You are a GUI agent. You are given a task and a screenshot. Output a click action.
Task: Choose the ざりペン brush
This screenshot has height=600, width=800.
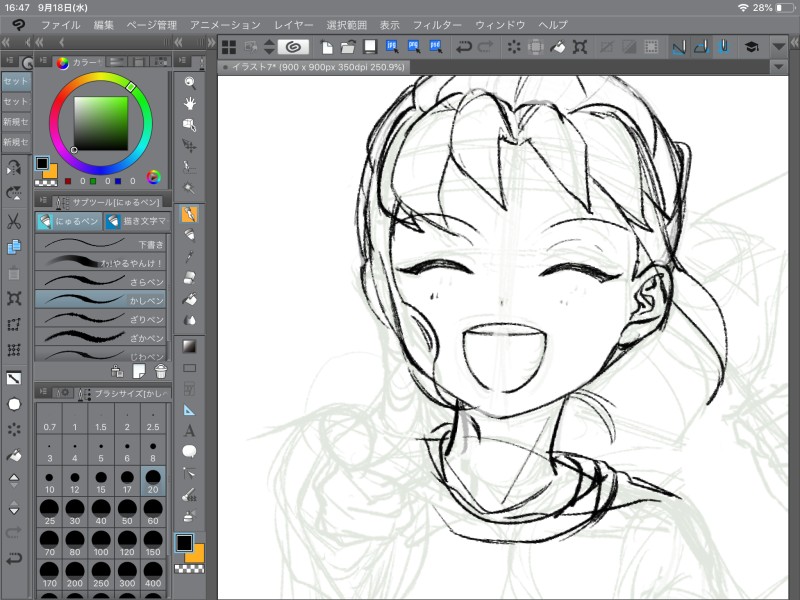coord(101,318)
